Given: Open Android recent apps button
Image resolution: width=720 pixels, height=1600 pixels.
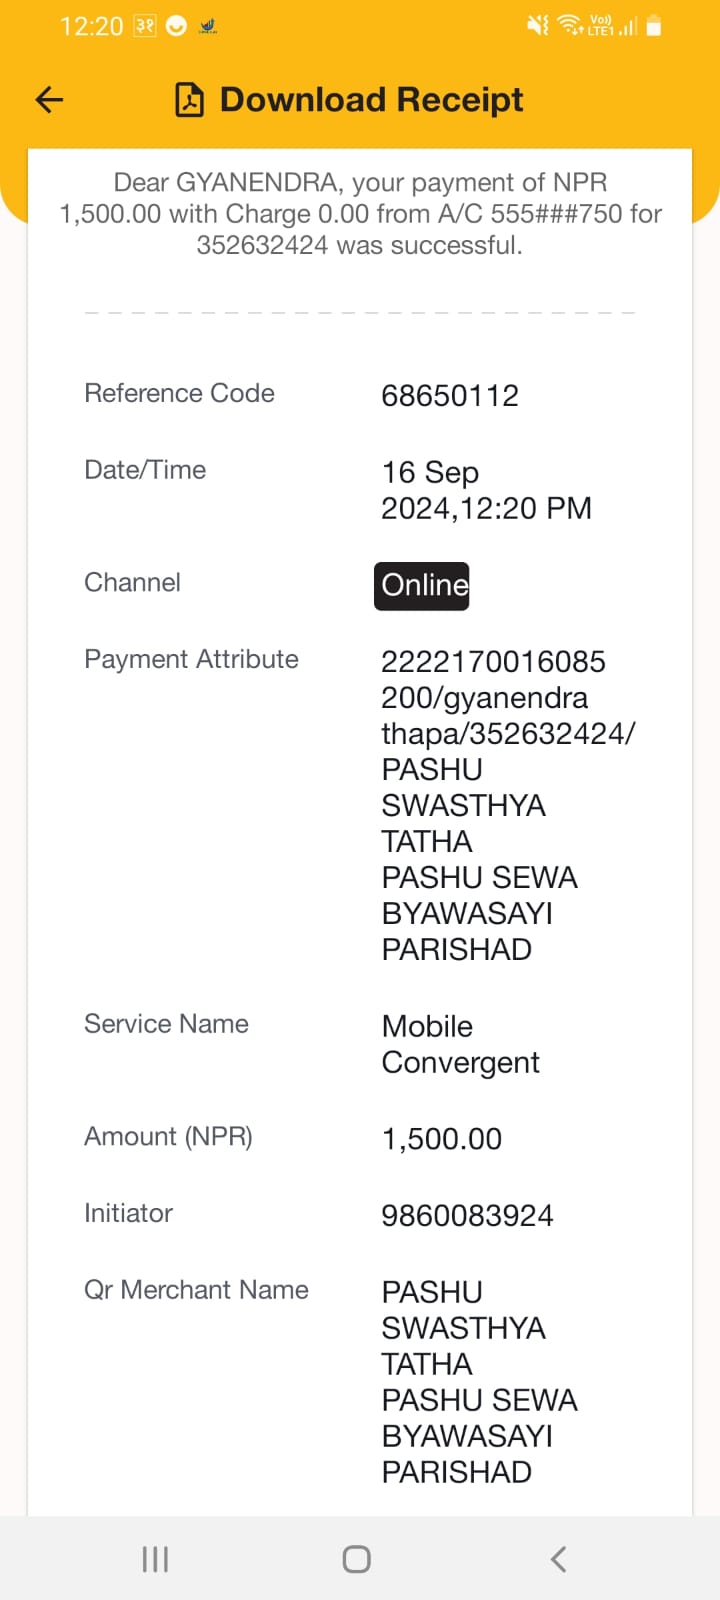Looking at the screenshot, I should 155,1559.
